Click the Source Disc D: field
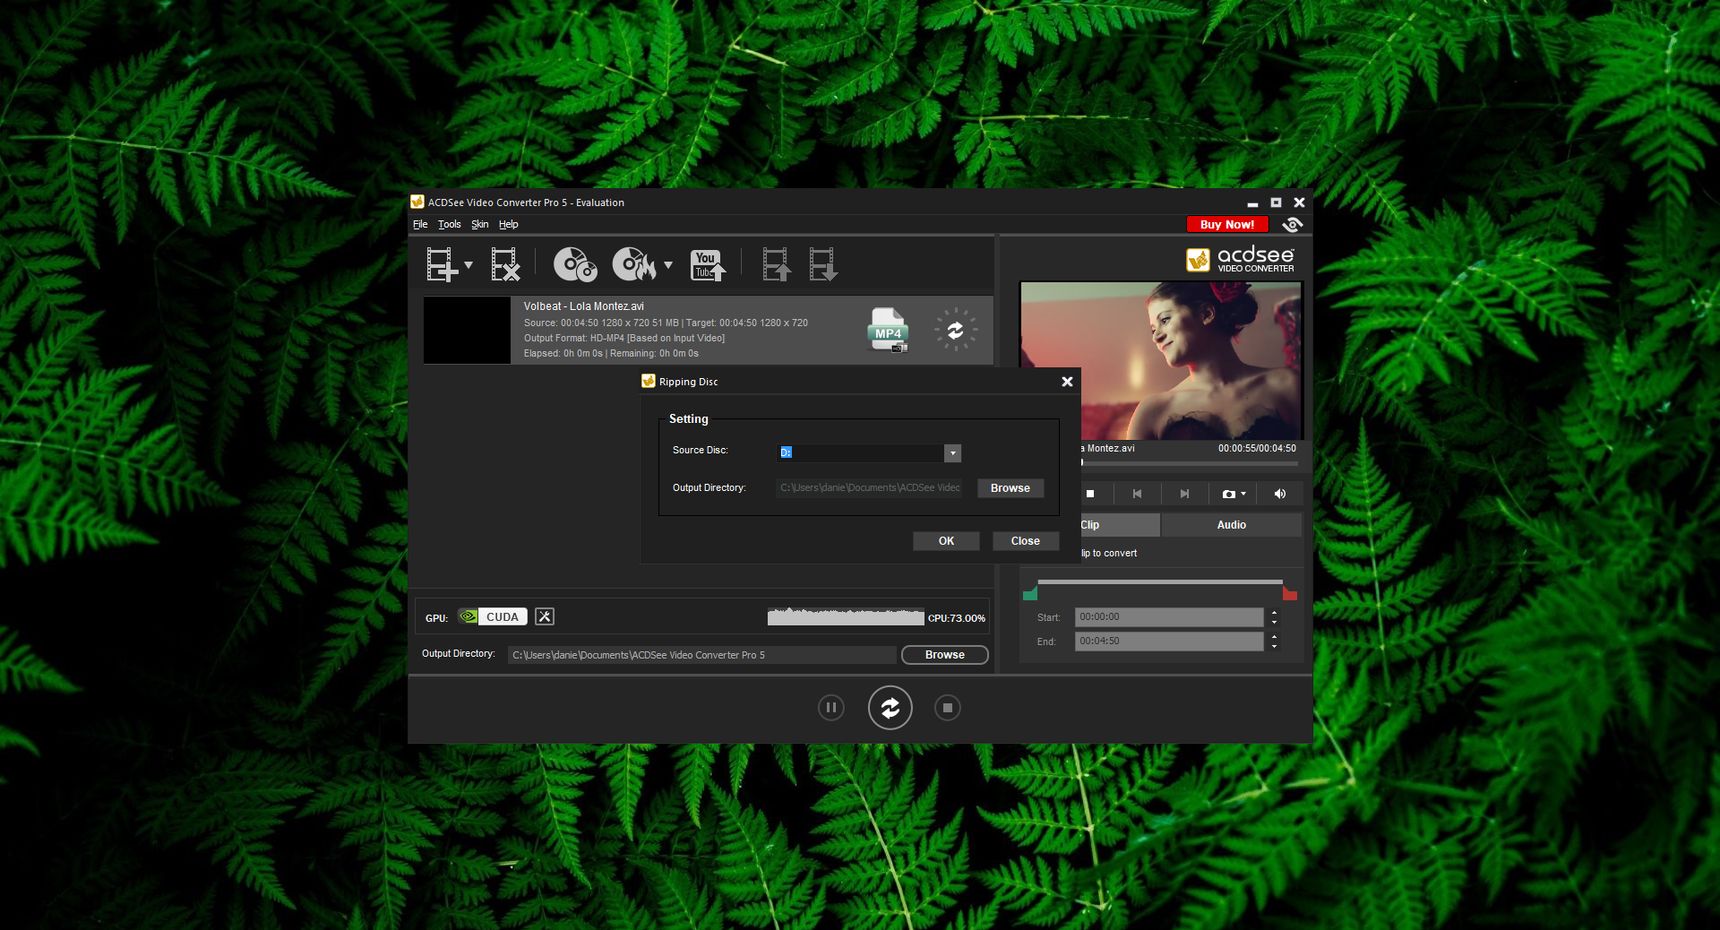Screen dimensions: 1720x930 click(x=861, y=453)
